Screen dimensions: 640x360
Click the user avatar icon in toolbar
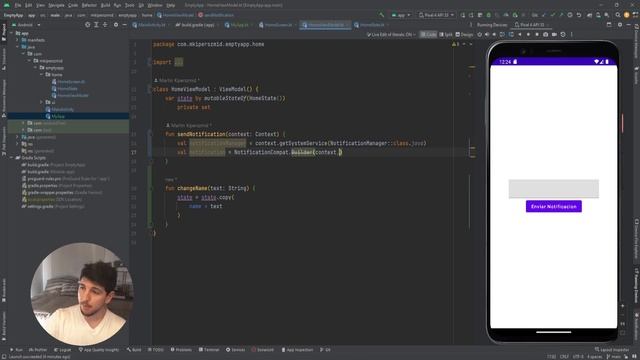[x=627, y=15]
